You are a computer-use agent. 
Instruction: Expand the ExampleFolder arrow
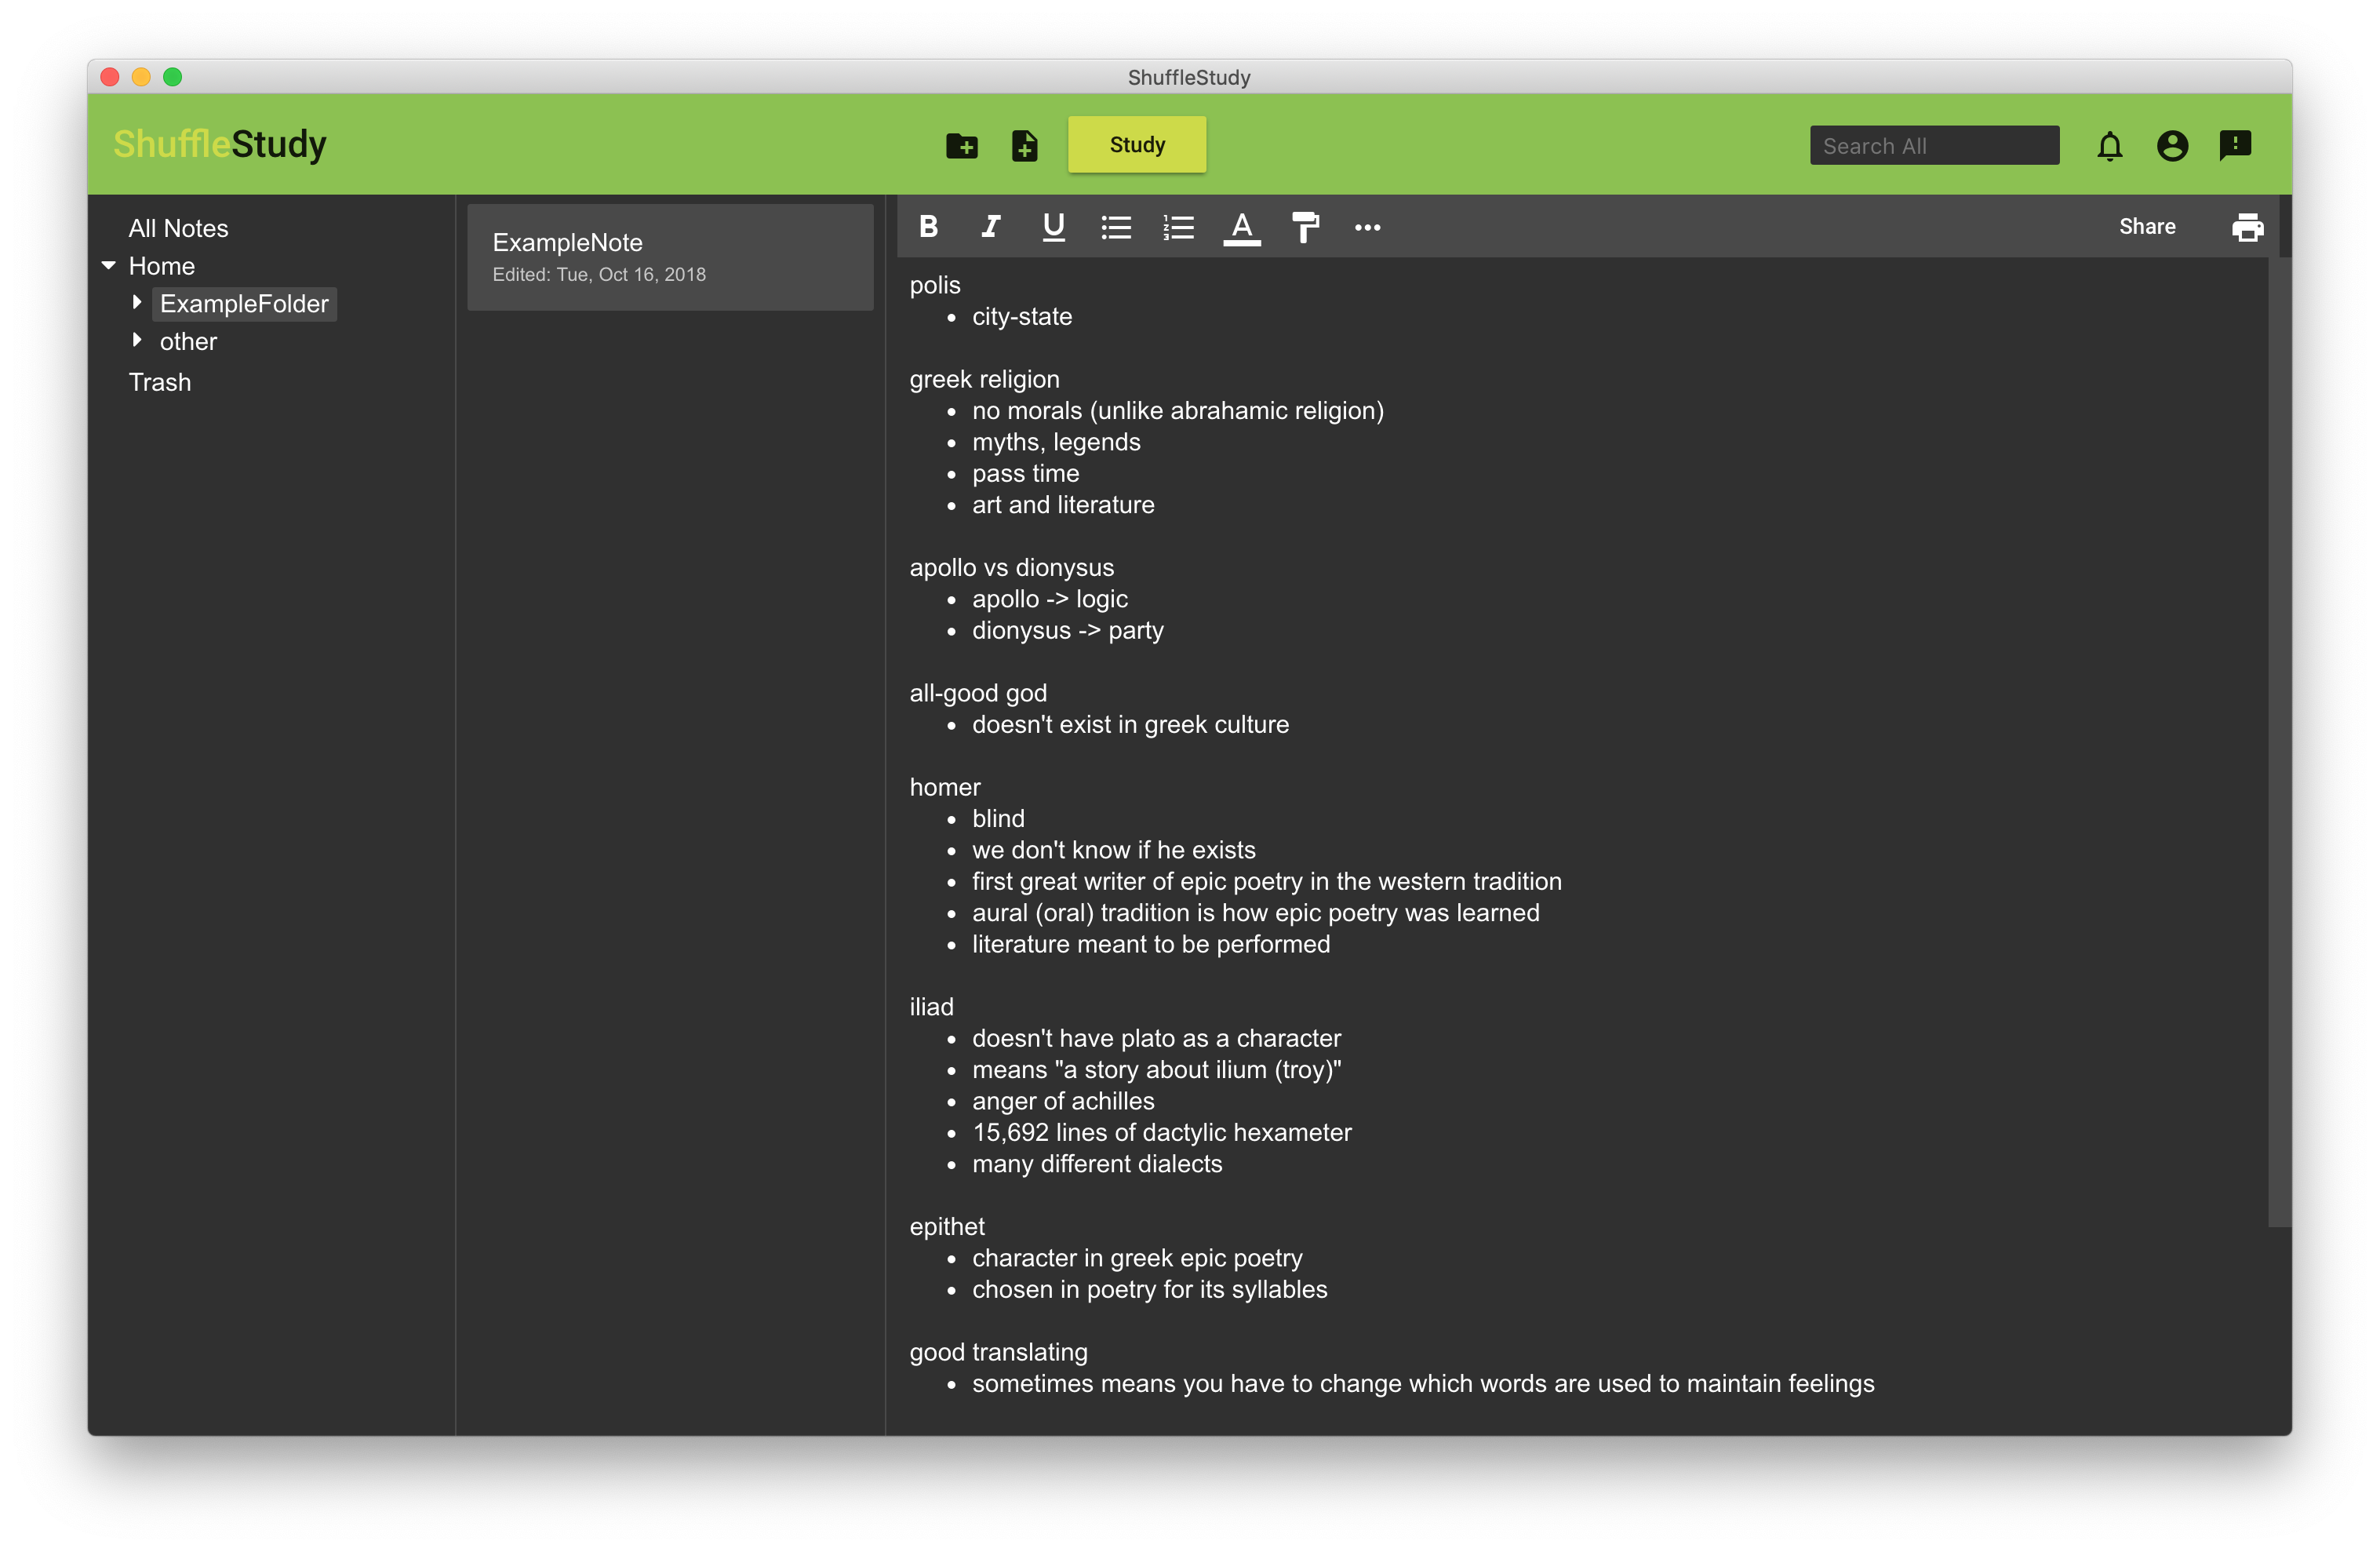(137, 302)
